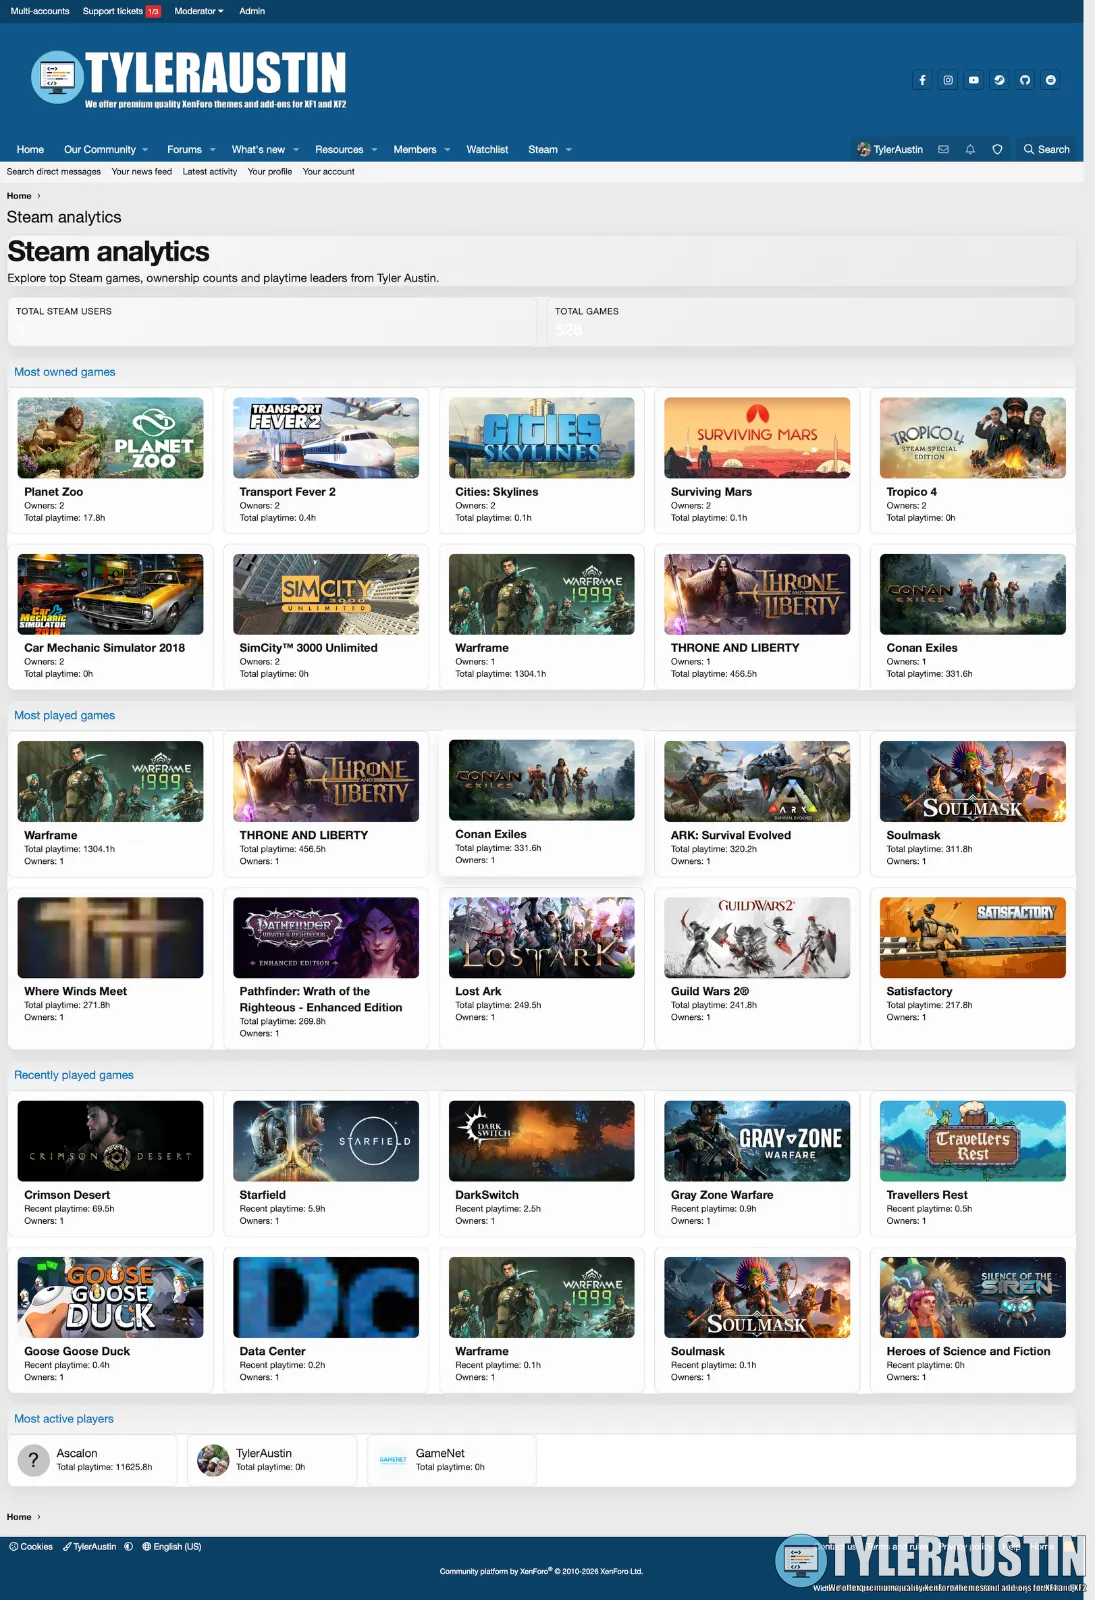Open the Watchlist navigation item

coord(487,150)
